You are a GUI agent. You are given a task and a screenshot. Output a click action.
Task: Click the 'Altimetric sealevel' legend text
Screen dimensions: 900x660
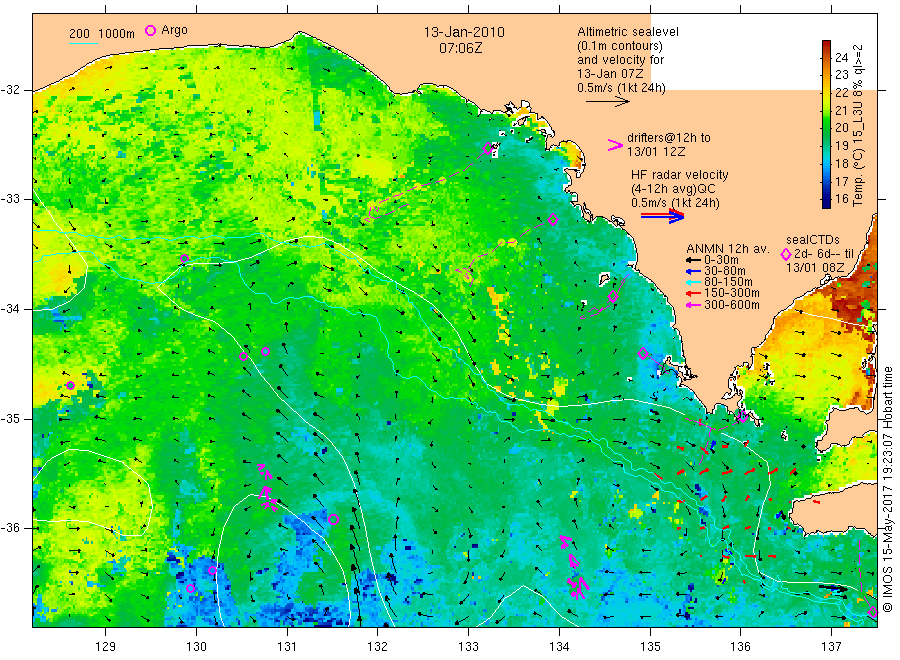[628, 32]
